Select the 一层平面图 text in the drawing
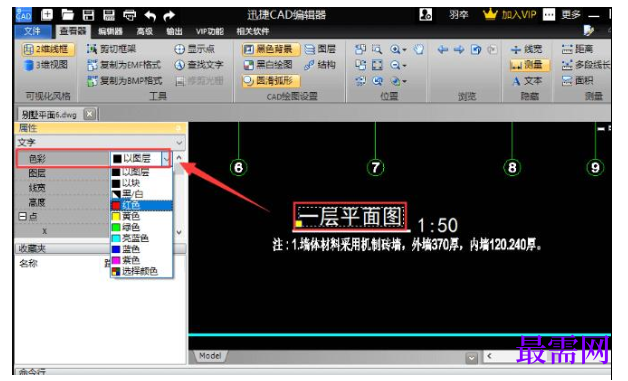This screenshot has height=381, width=628. point(350,217)
